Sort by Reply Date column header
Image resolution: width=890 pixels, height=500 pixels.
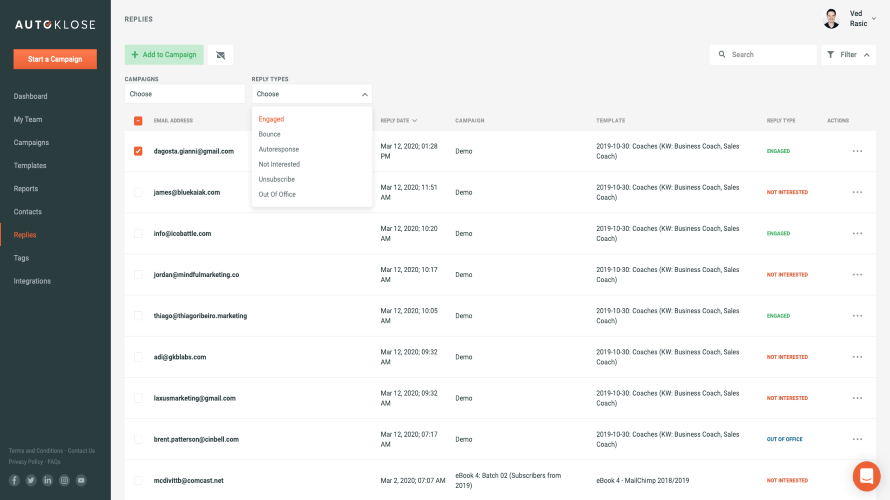(398, 121)
